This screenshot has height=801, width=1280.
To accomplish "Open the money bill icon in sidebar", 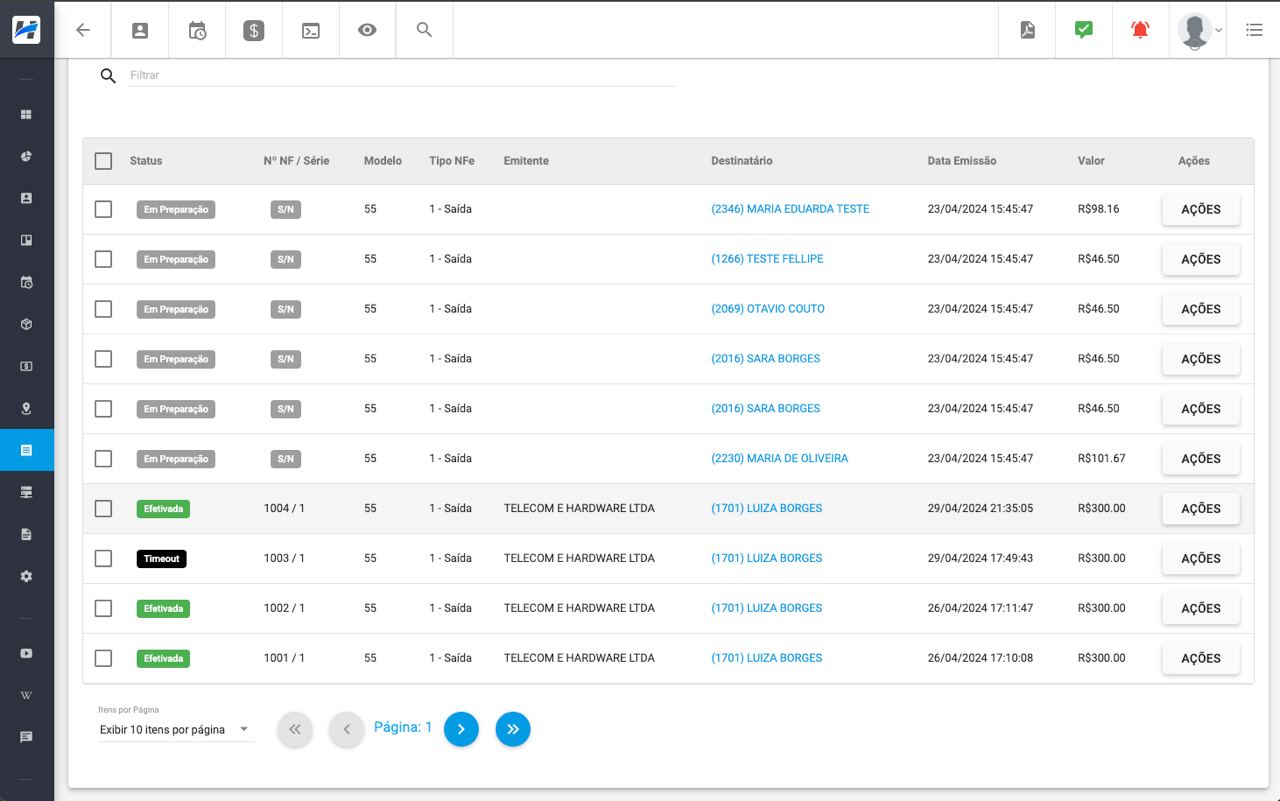I will coord(26,367).
